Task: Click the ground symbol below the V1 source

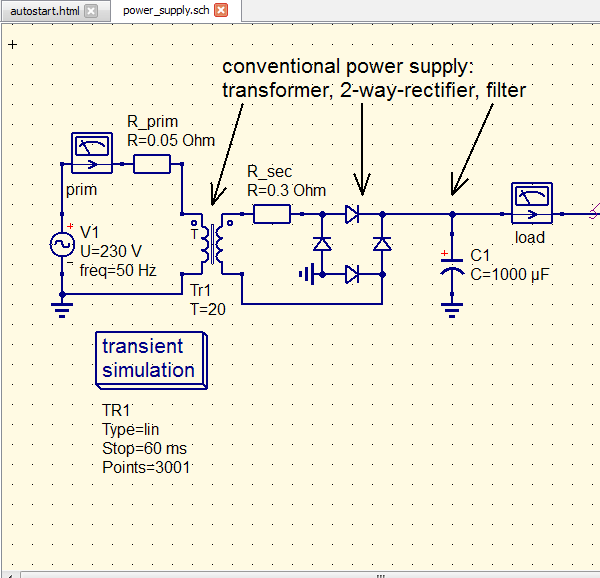Action: tap(62, 310)
